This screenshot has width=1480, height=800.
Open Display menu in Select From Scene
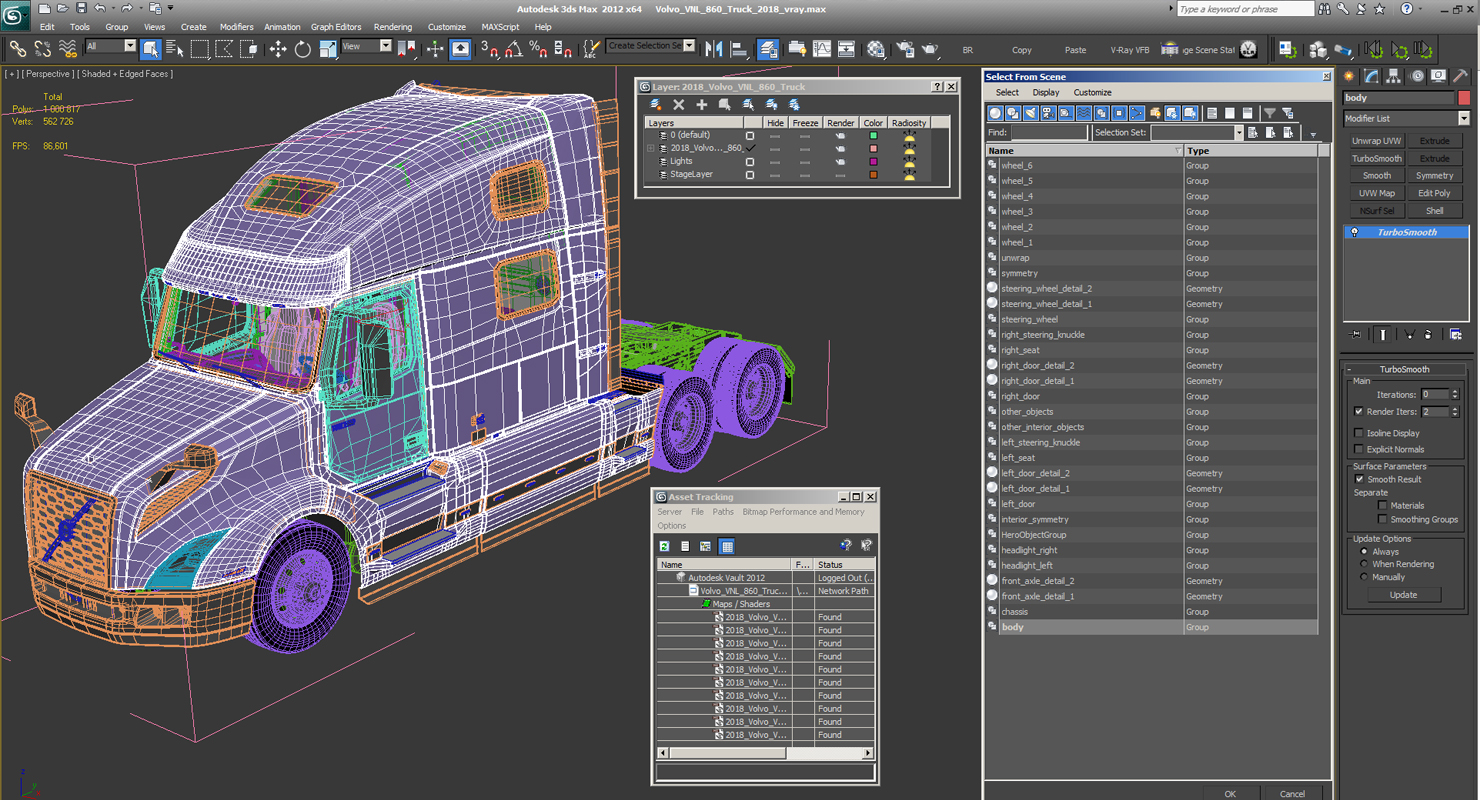[1046, 92]
